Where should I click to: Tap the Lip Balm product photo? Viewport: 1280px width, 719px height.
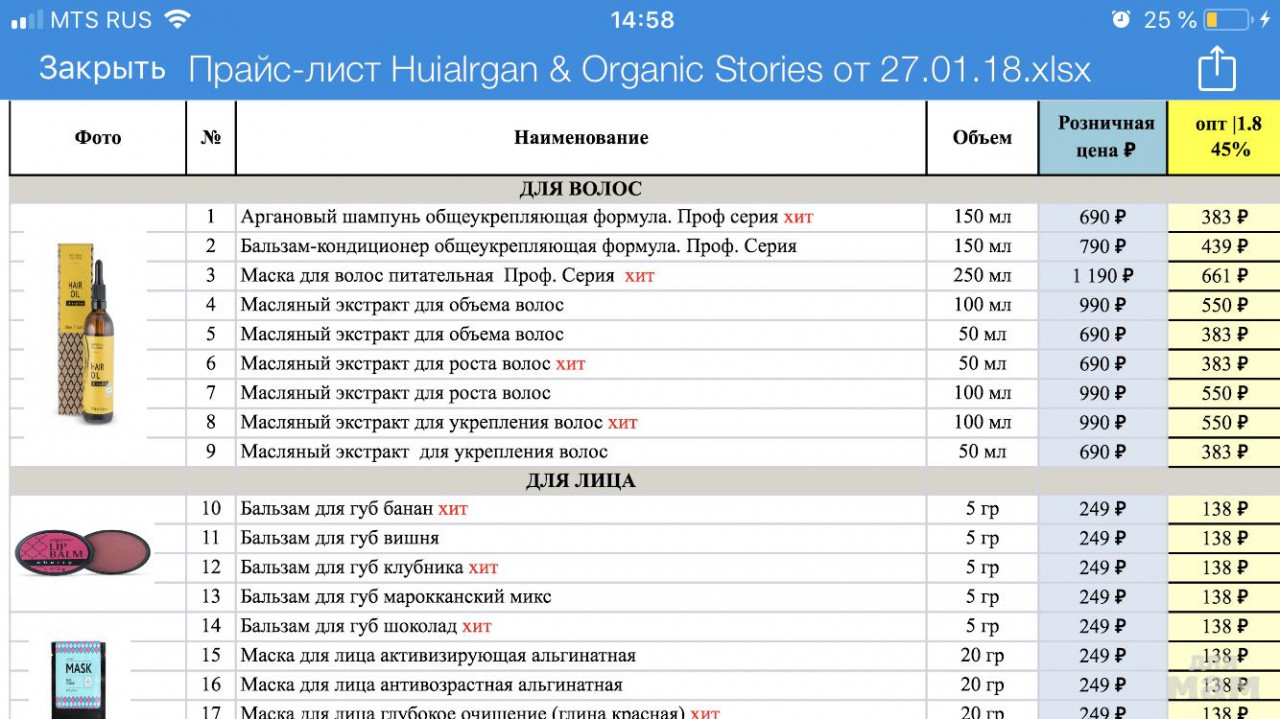[82, 553]
